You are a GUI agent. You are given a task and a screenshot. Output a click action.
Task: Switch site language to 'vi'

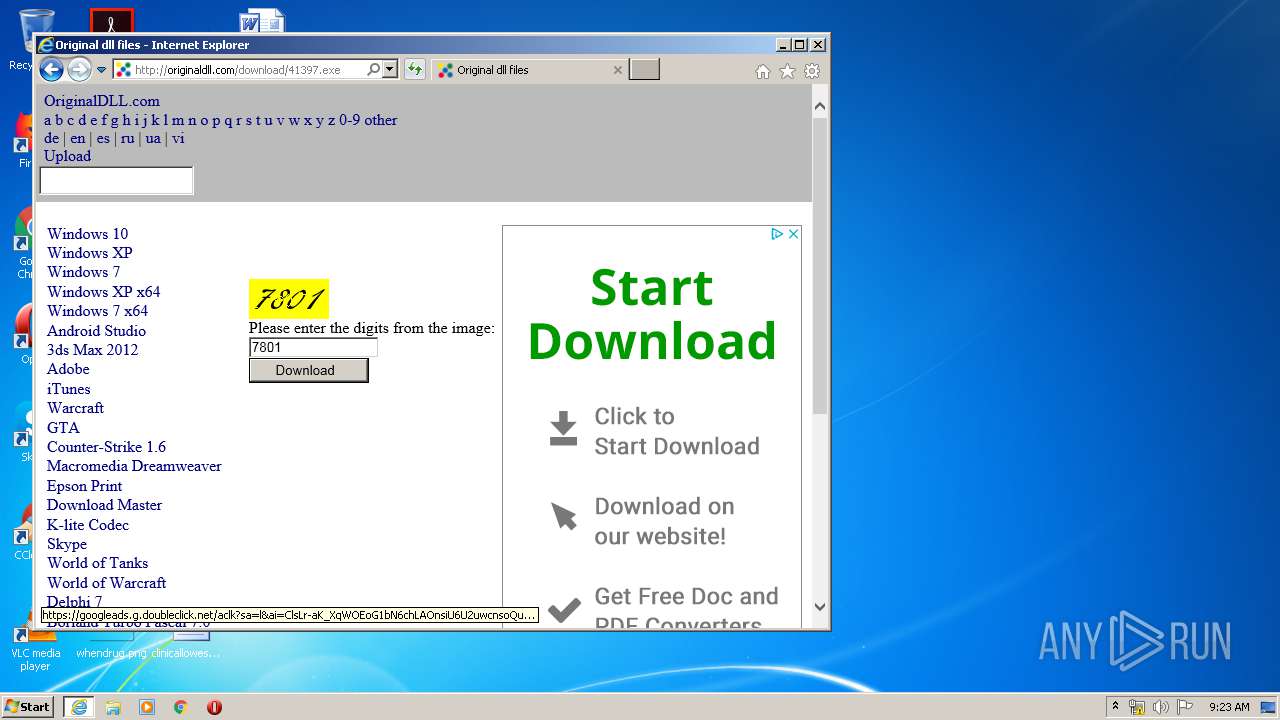[x=178, y=138]
